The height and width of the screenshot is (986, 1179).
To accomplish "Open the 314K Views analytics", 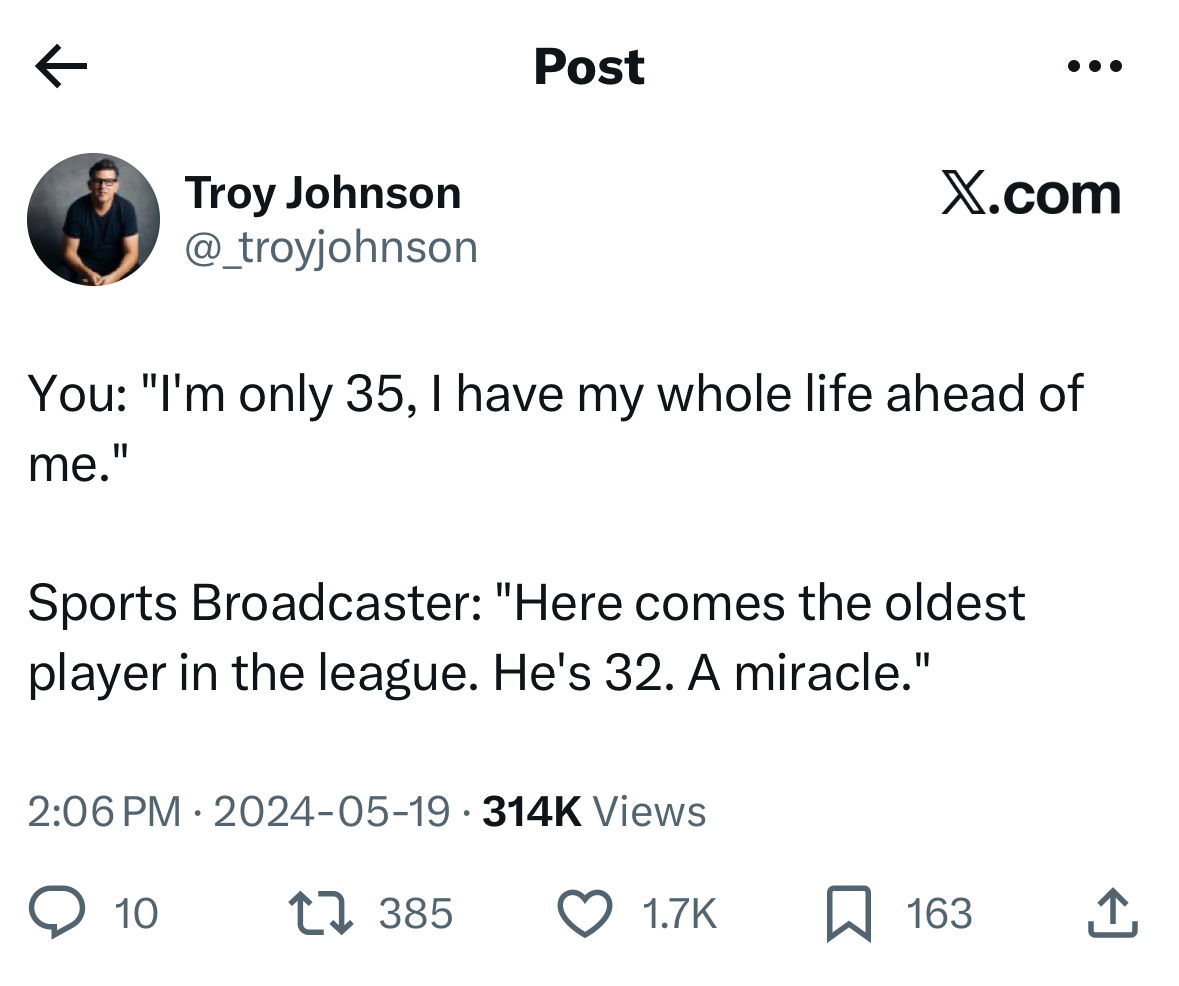I will [594, 812].
